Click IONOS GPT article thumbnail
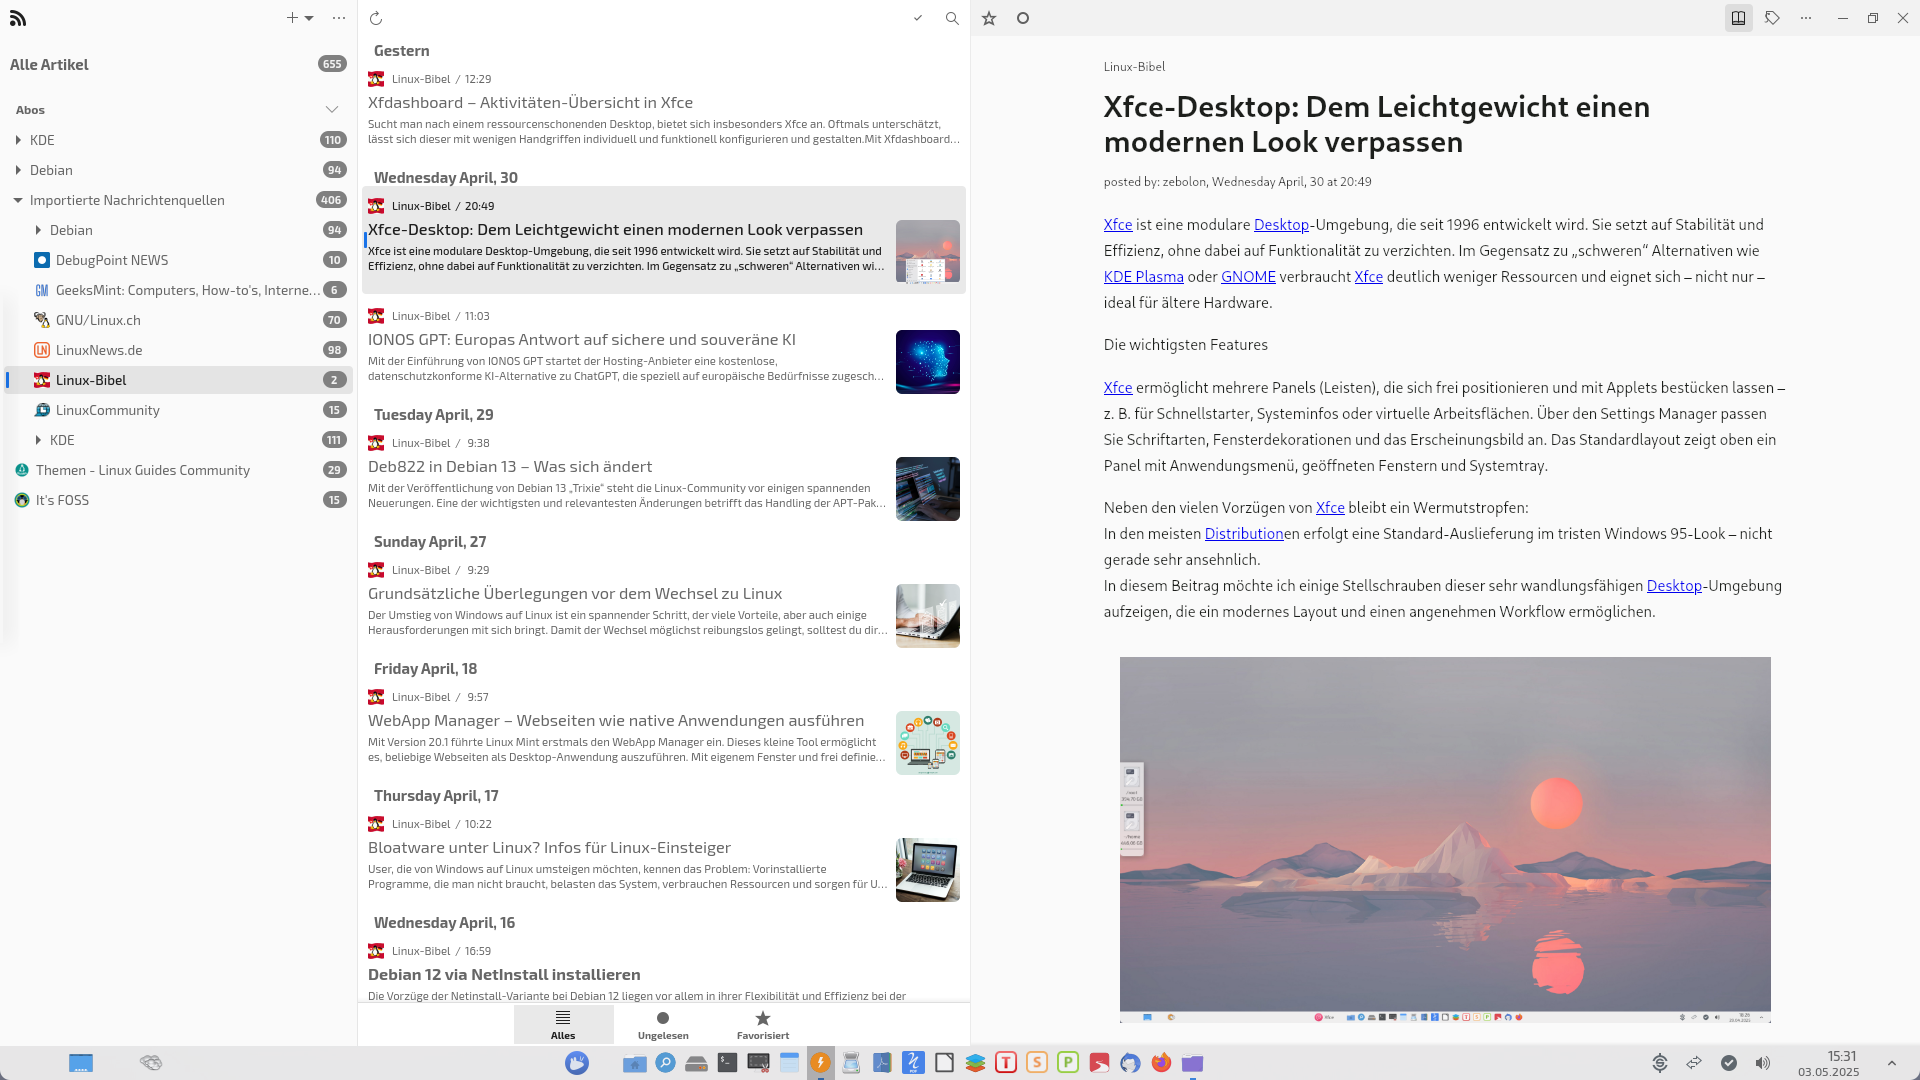Viewport: 1920px width, 1080px height. pos(928,362)
